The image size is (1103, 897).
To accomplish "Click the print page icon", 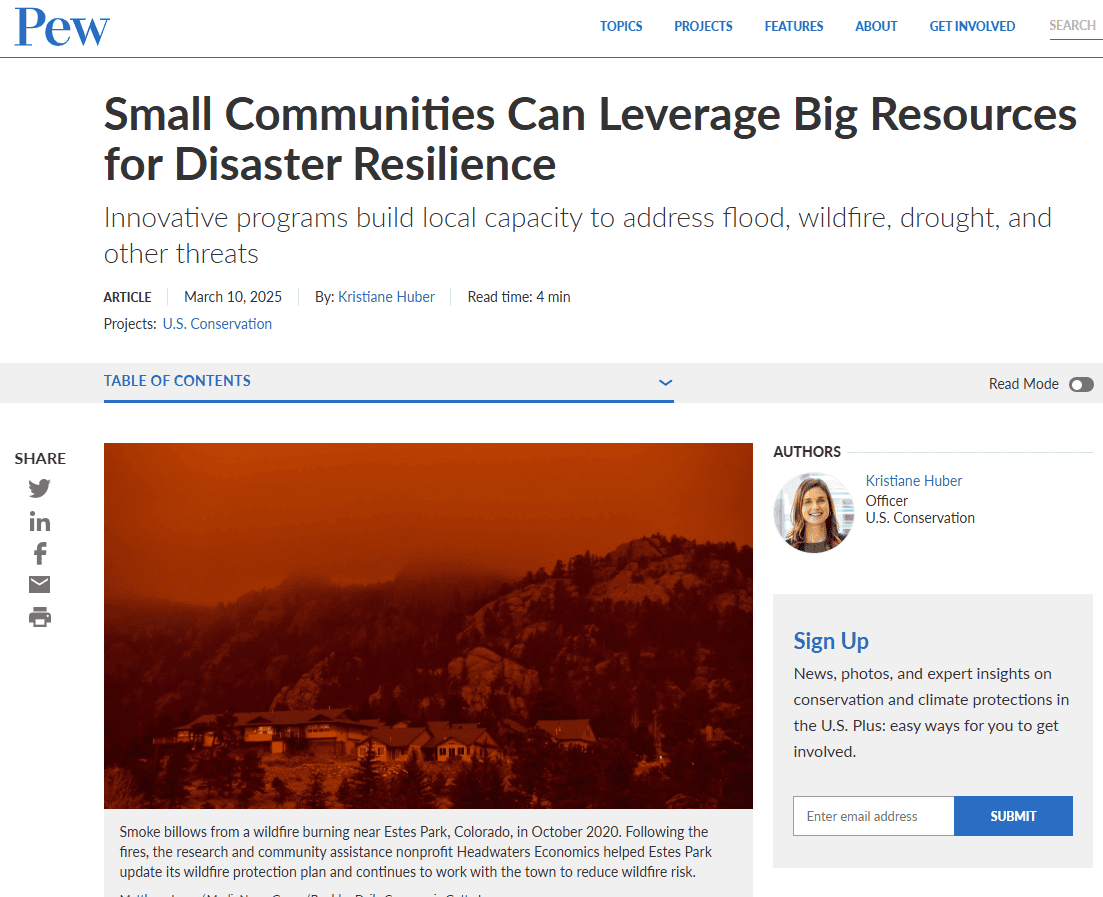I will coord(39,617).
